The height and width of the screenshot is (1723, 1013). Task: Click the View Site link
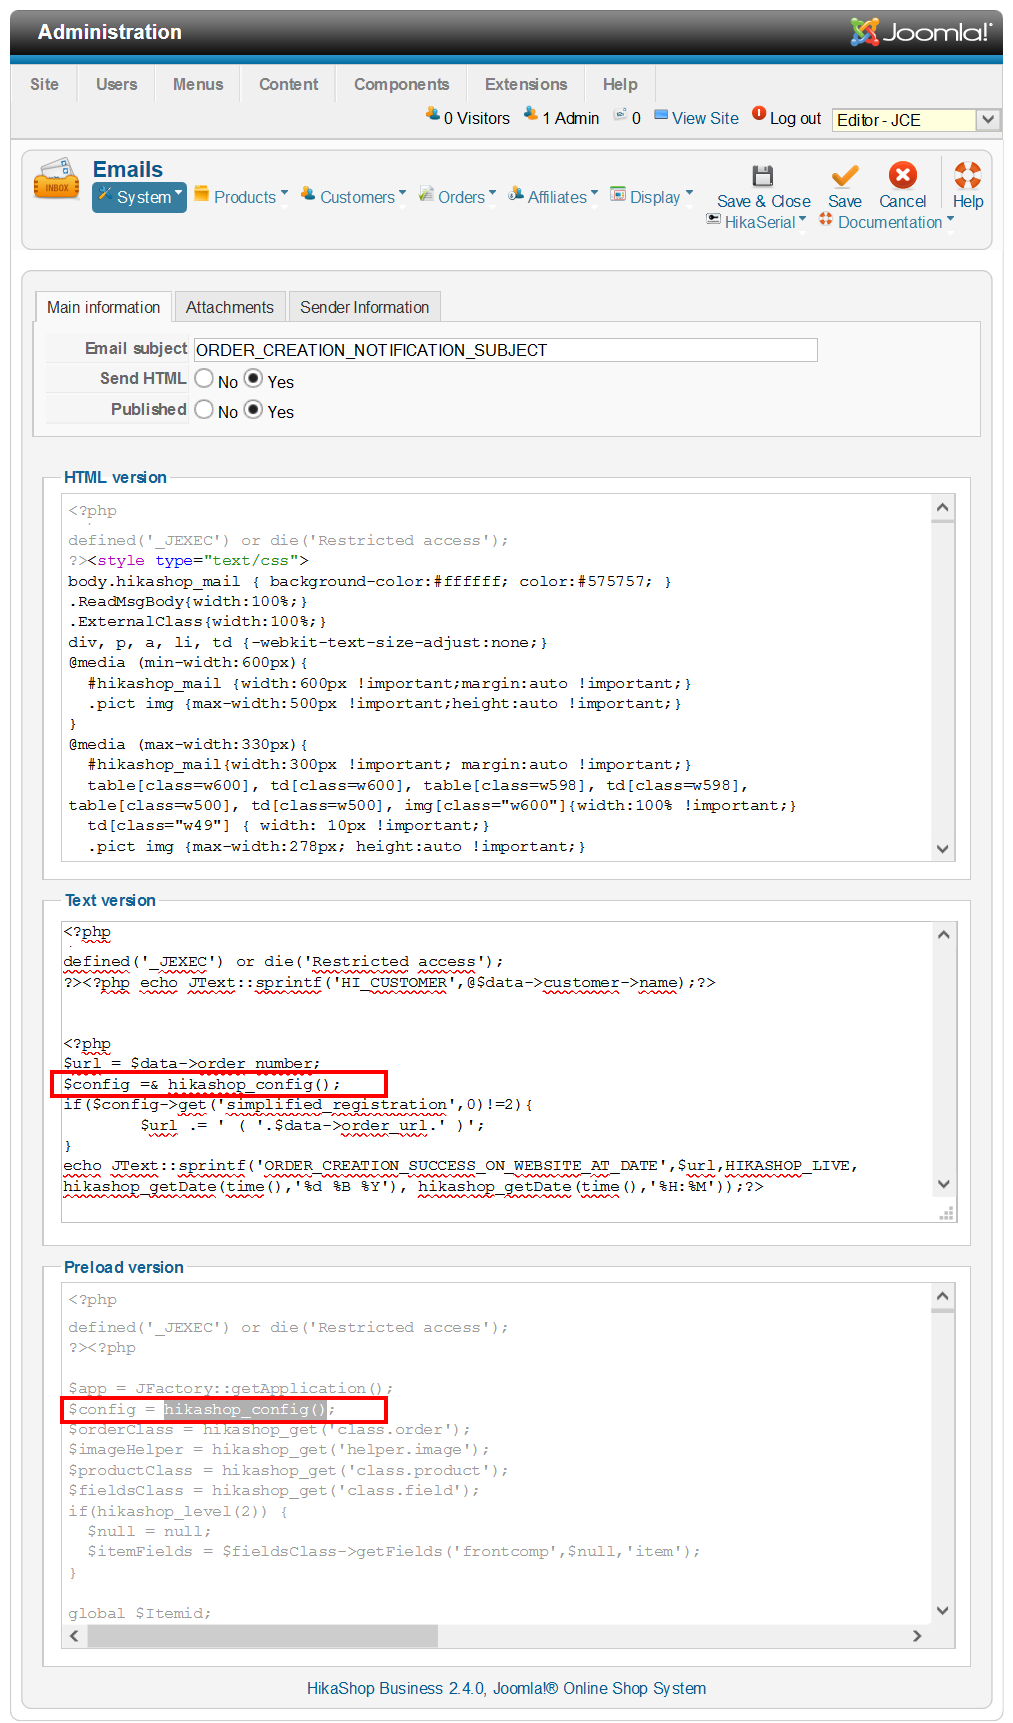705,118
